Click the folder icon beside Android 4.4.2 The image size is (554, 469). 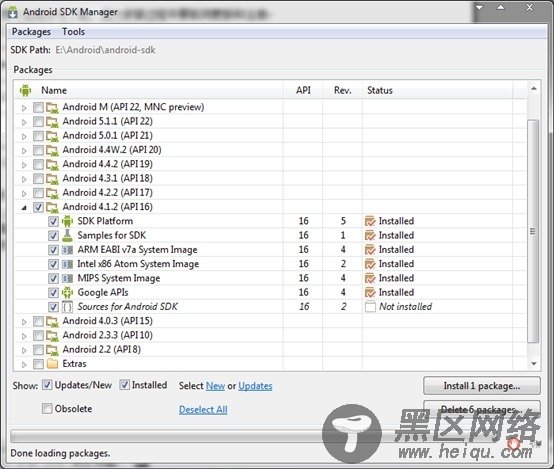click(52, 165)
